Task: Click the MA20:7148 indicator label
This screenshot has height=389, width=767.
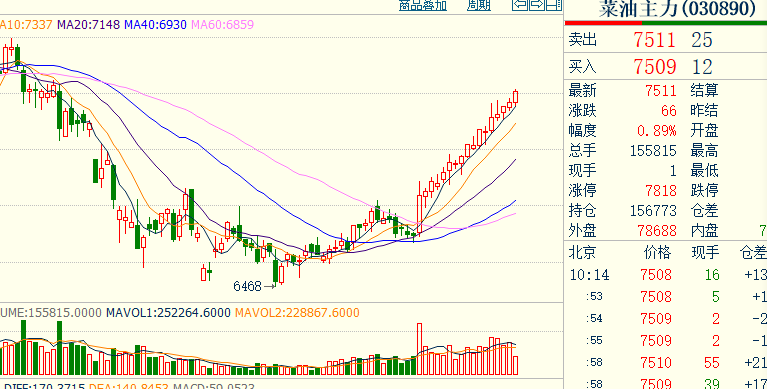Action: coord(89,24)
